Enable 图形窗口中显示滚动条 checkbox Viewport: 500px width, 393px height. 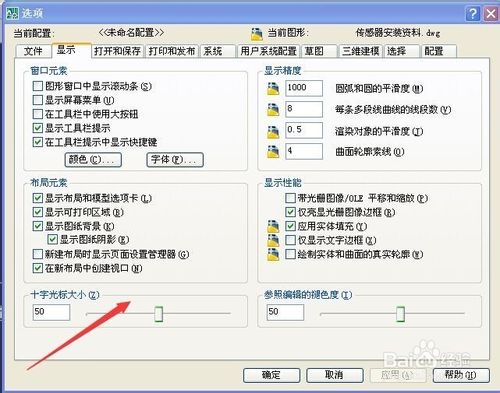point(38,86)
